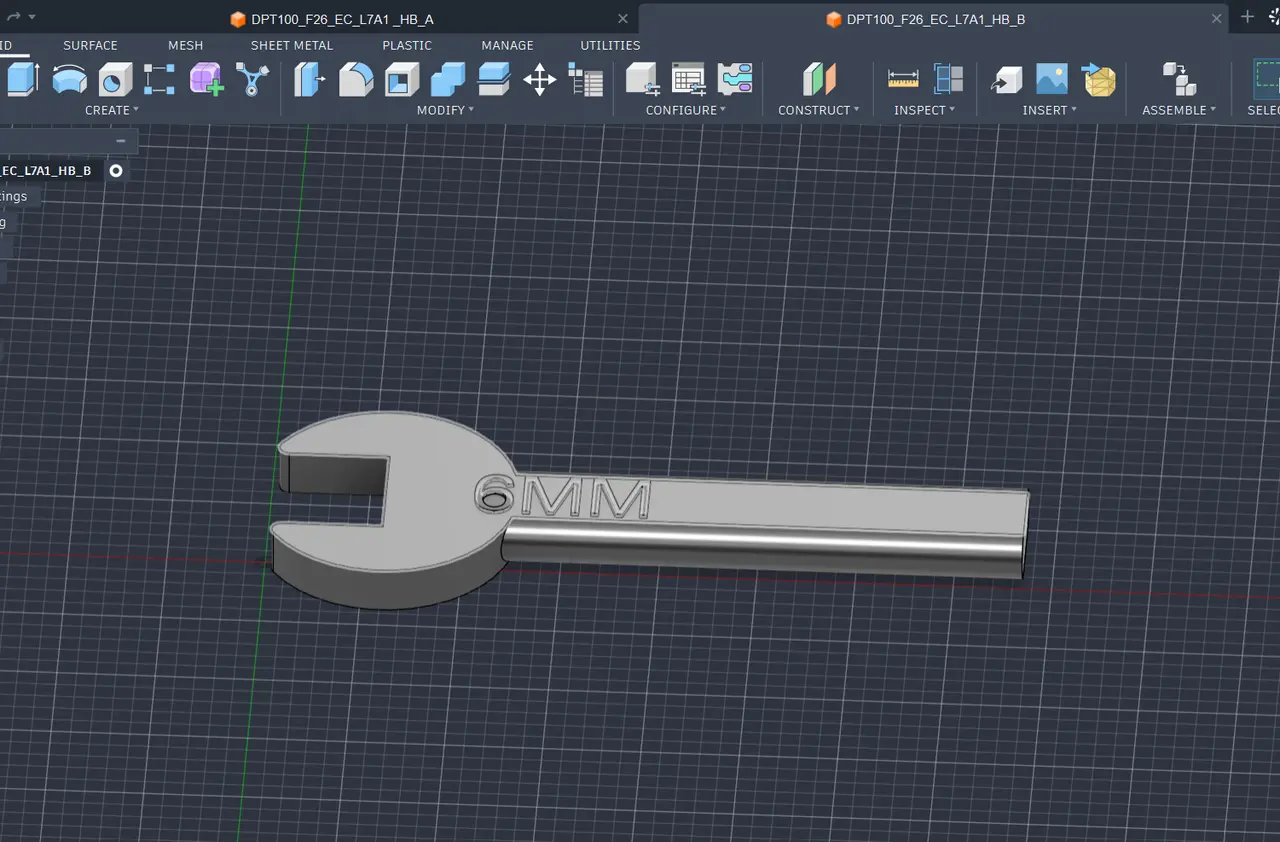
Task: Open the CONFIGURE dropdown menu
Action: 686,110
